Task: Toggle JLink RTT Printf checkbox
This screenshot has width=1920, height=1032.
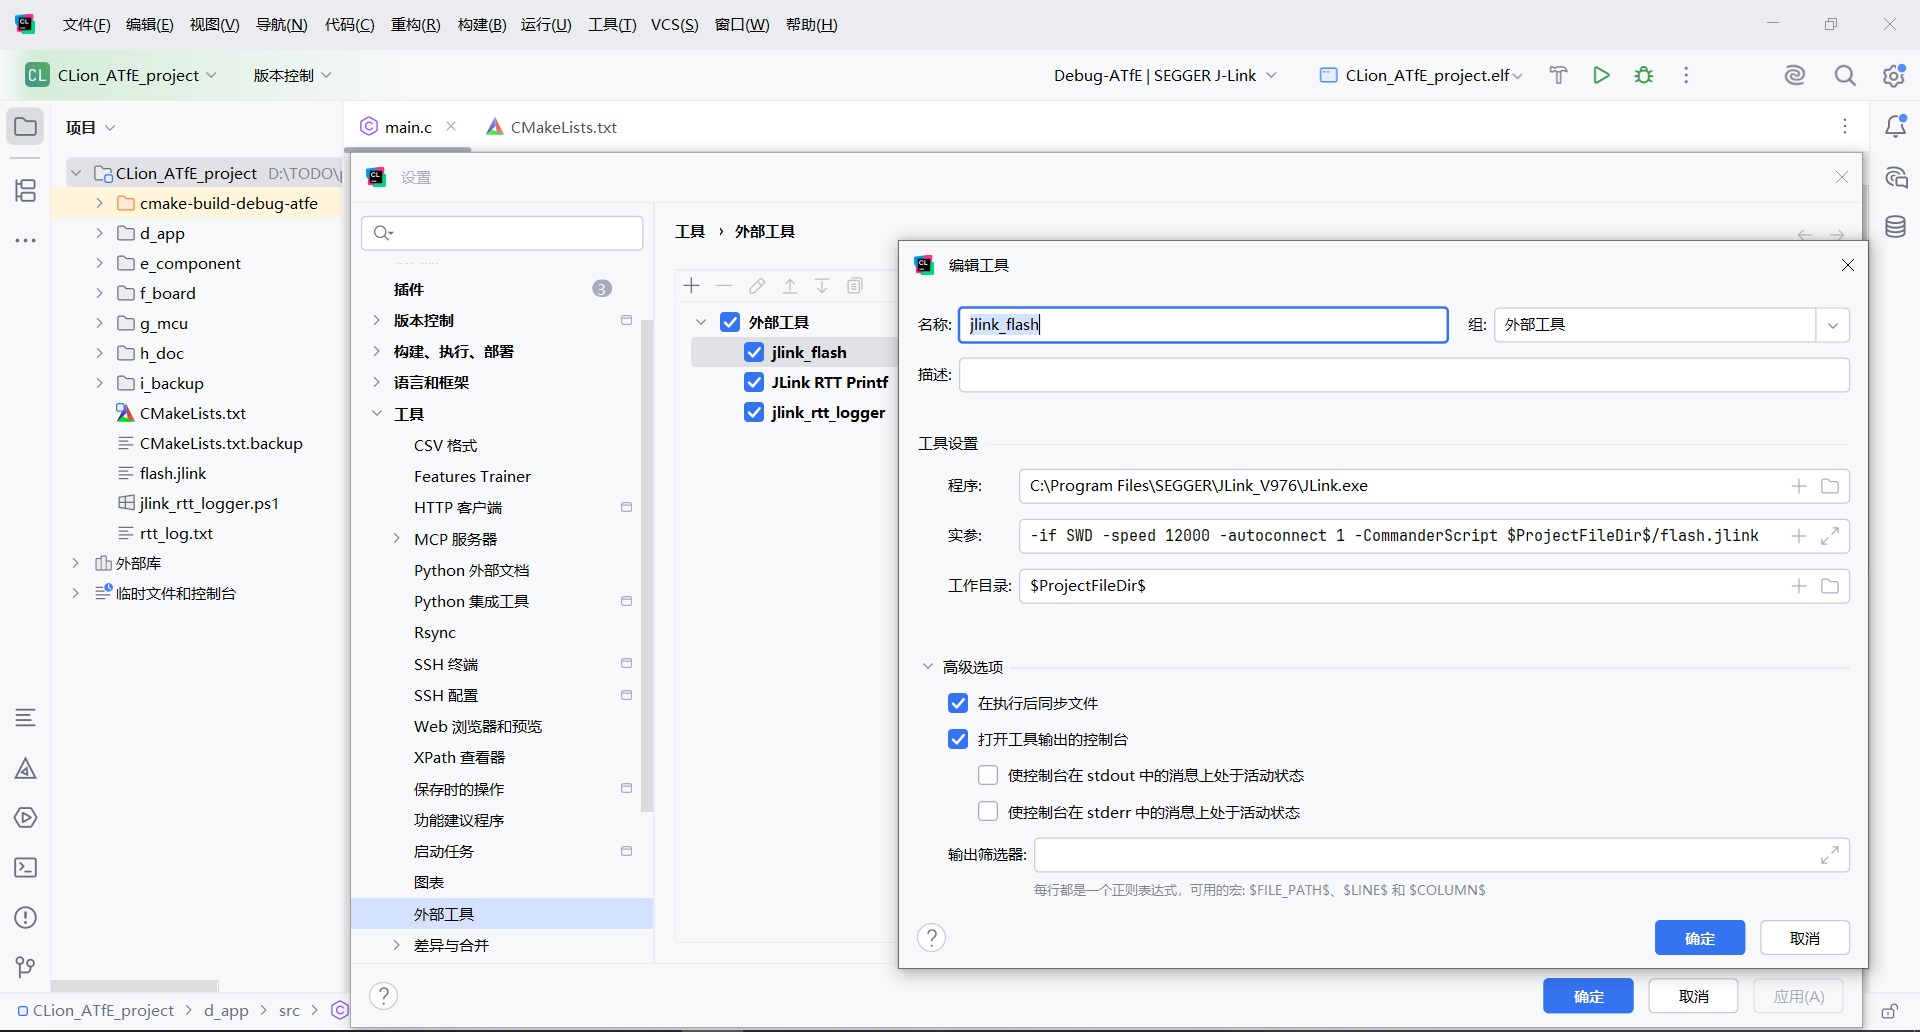Action: pyautogui.click(x=754, y=382)
